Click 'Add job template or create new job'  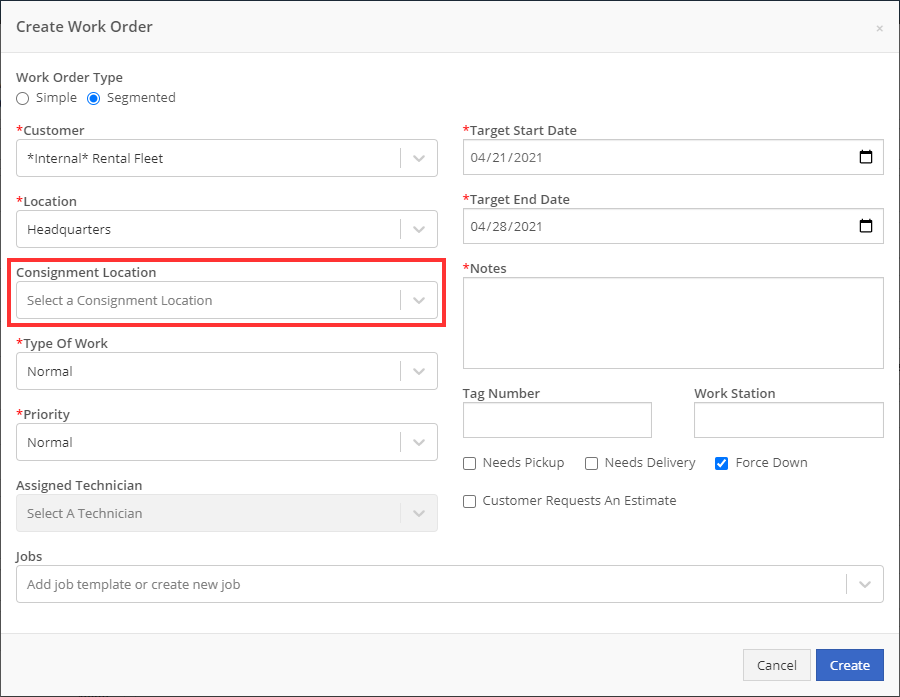point(134,584)
